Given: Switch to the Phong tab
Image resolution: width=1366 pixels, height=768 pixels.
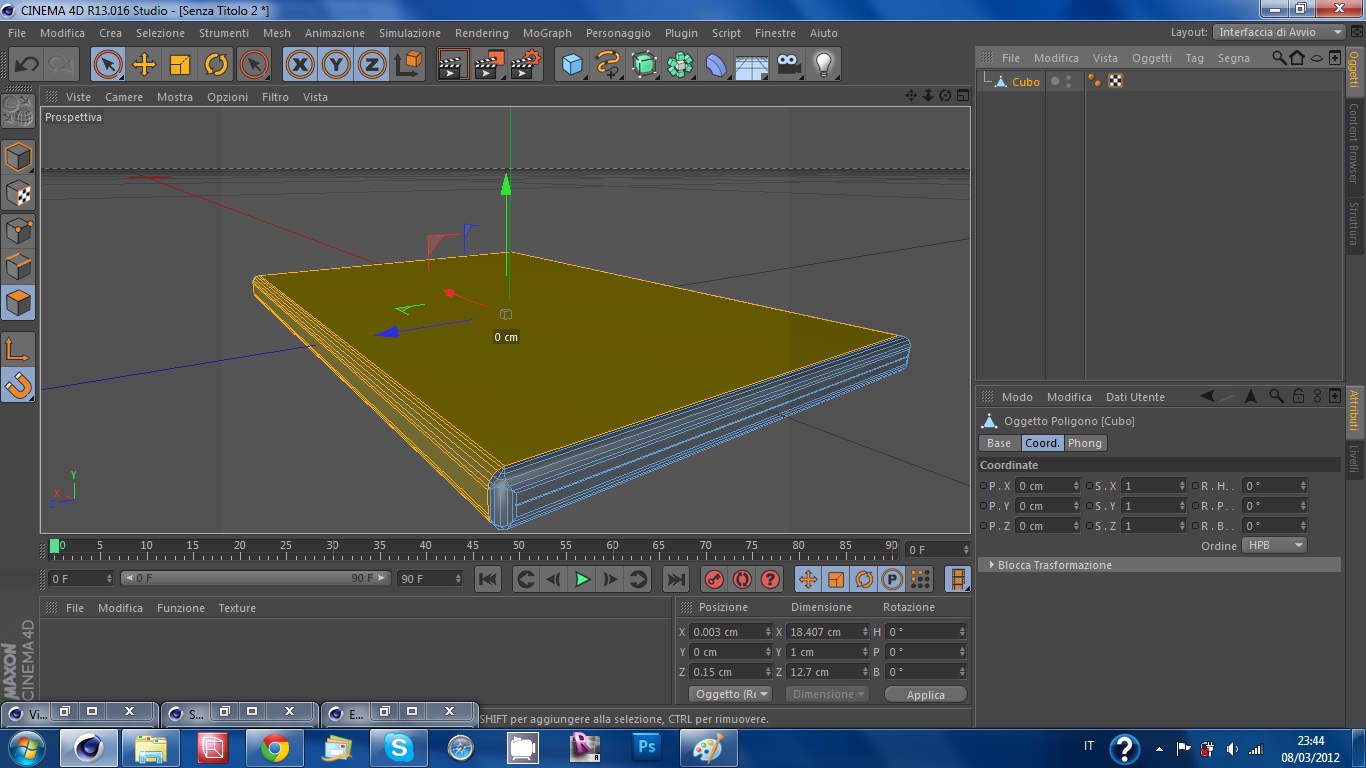Looking at the screenshot, I should click(x=1084, y=443).
